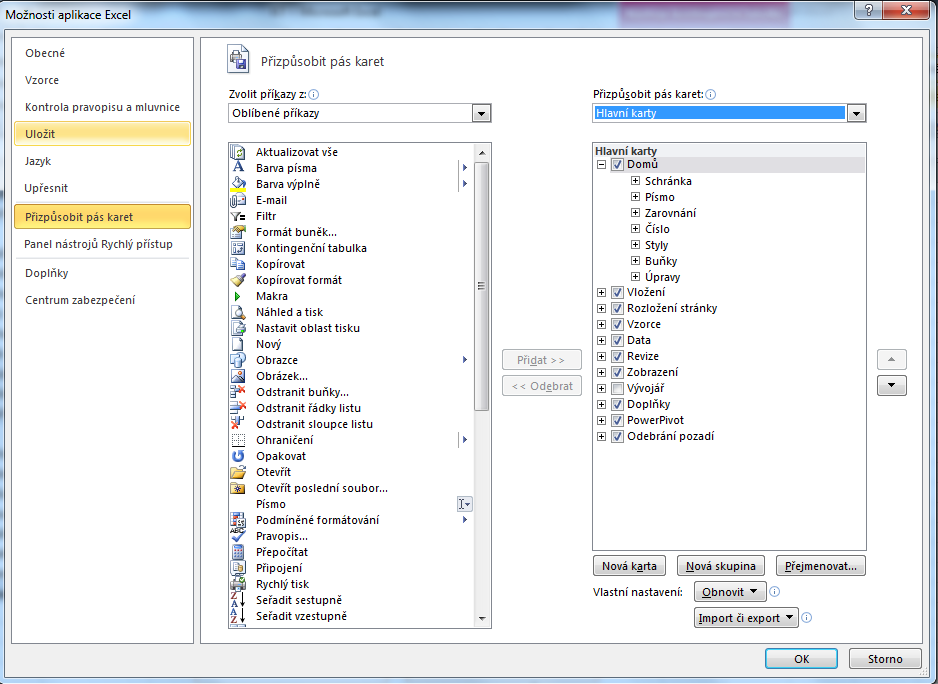The height and width of the screenshot is (684, 938).
Task: Click the Opakovat redo icon
Action: (238, 456)
